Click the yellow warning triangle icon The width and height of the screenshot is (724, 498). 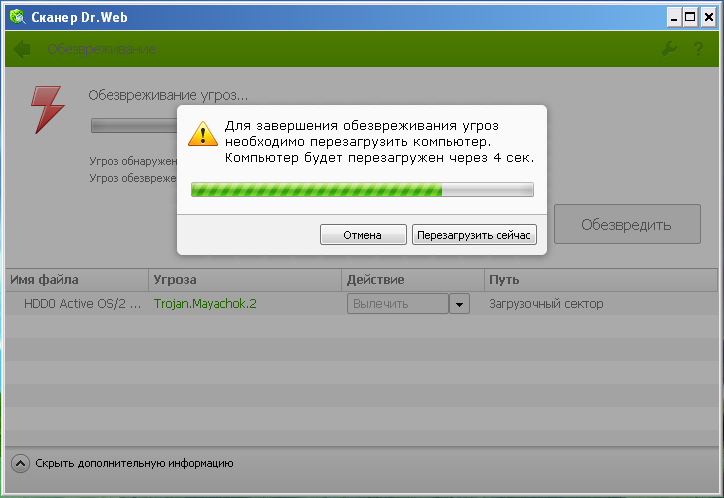[x=203, y=134]
